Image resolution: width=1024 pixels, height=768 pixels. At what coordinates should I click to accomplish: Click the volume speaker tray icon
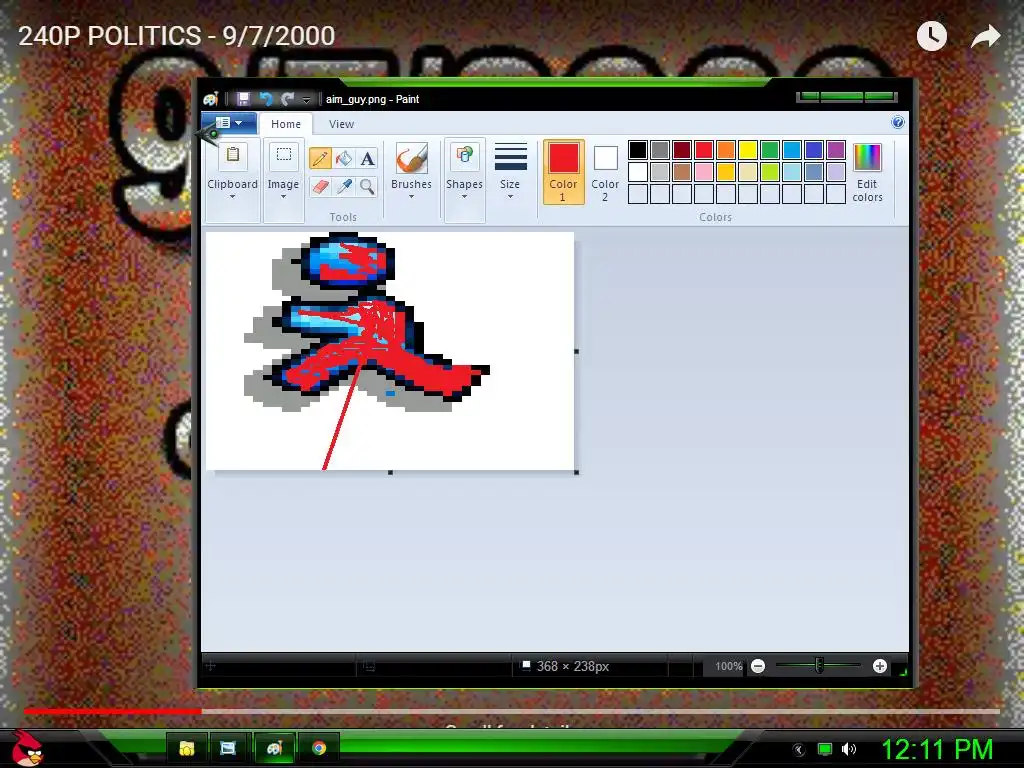point(849,749)
